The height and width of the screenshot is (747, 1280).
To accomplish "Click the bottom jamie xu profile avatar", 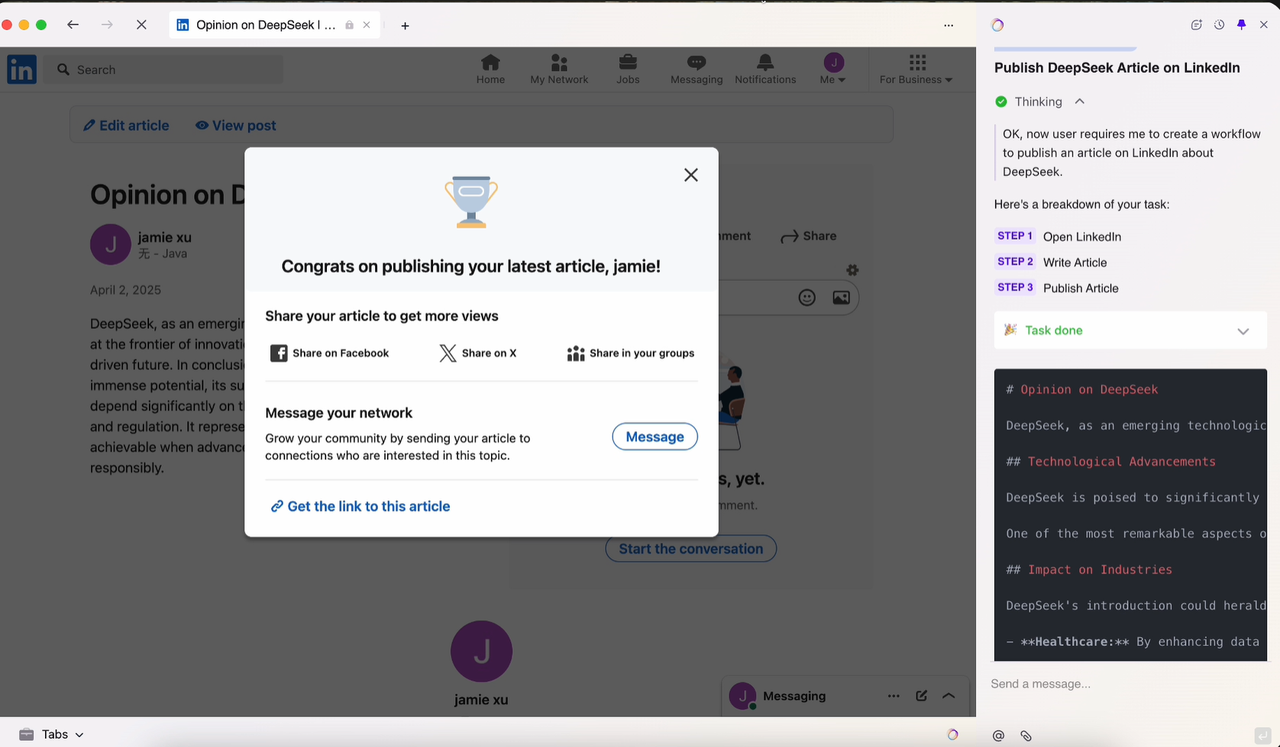I will [481, 651].
